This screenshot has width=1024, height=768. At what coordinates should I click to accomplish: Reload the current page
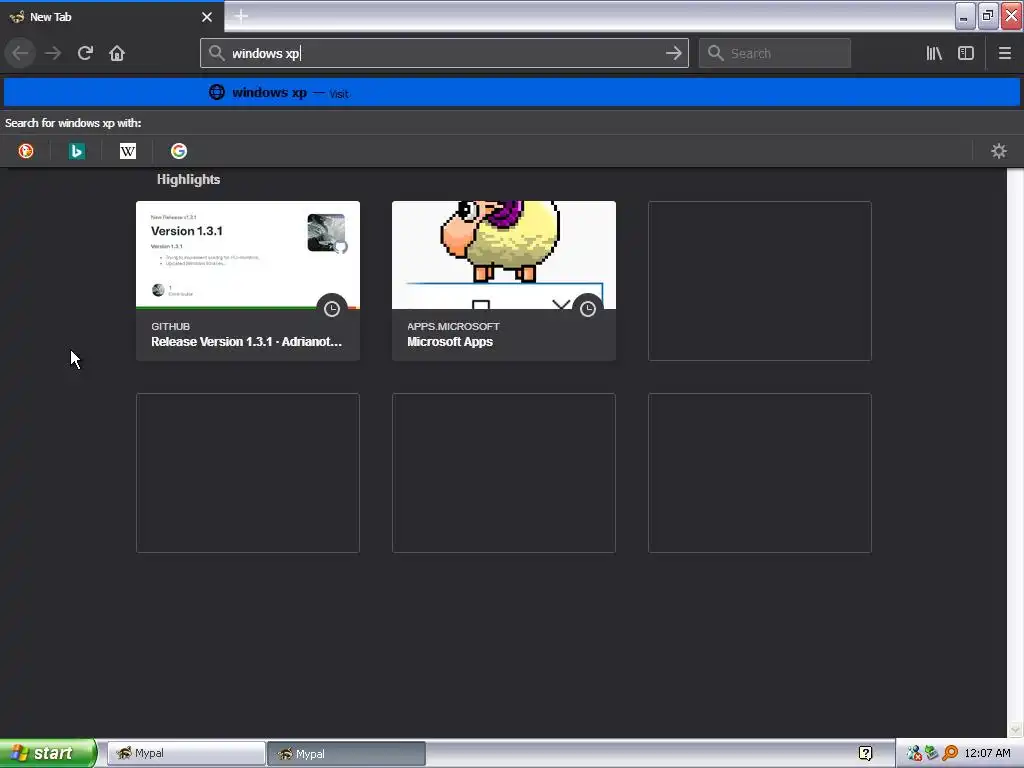(x=85, y=53)
